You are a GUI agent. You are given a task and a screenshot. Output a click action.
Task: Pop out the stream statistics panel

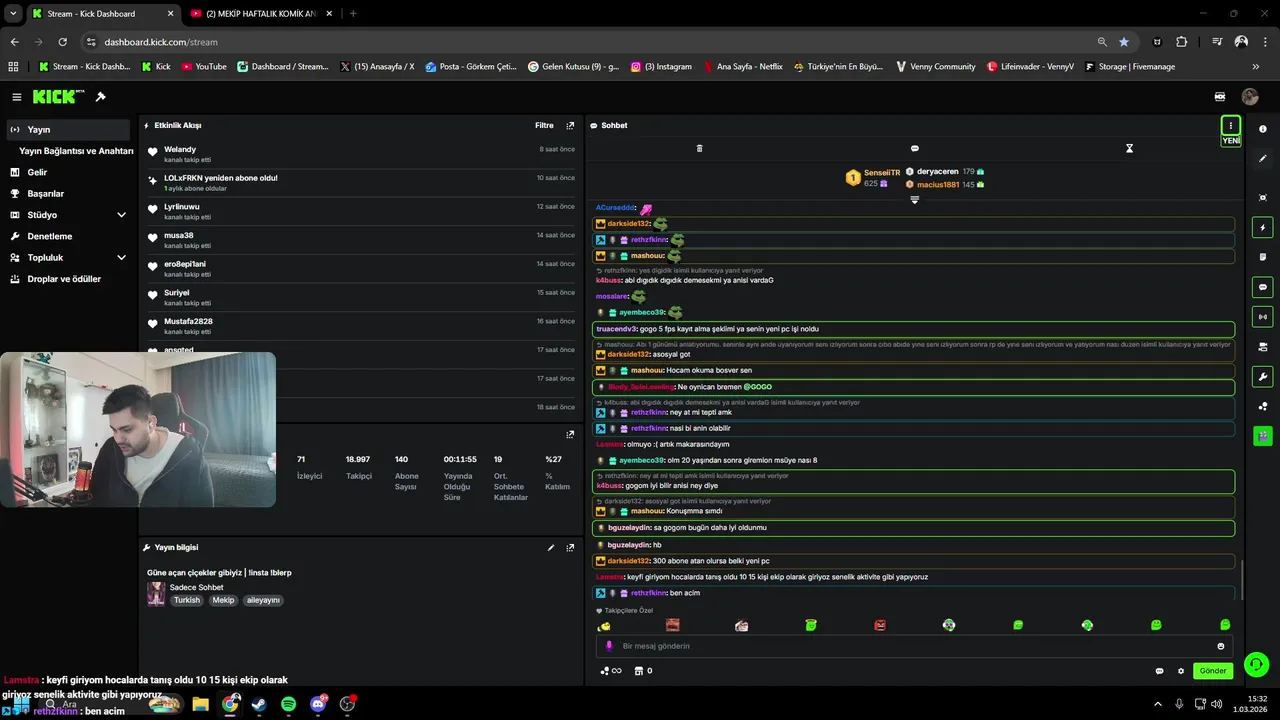pyautogui.click(x=570, y=435)
